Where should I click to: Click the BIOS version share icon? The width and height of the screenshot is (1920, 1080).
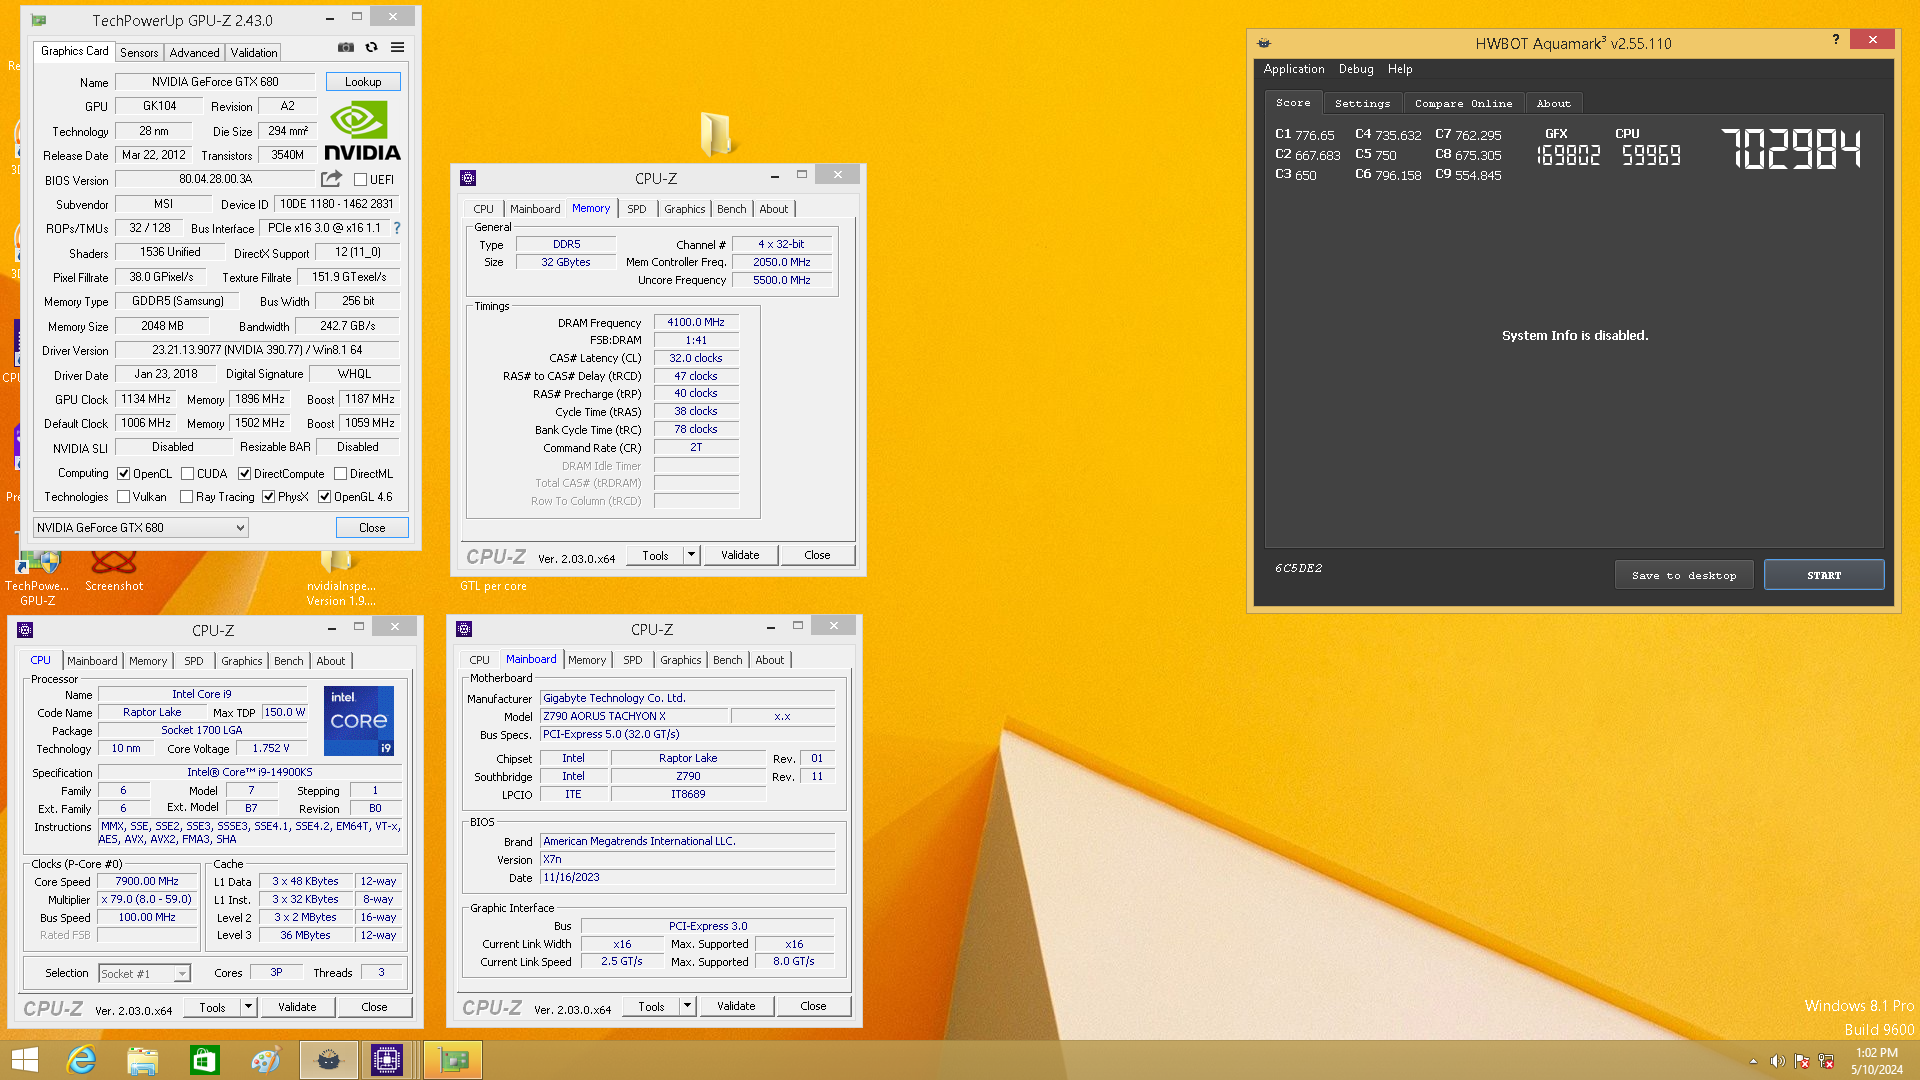tap(331, 179)
